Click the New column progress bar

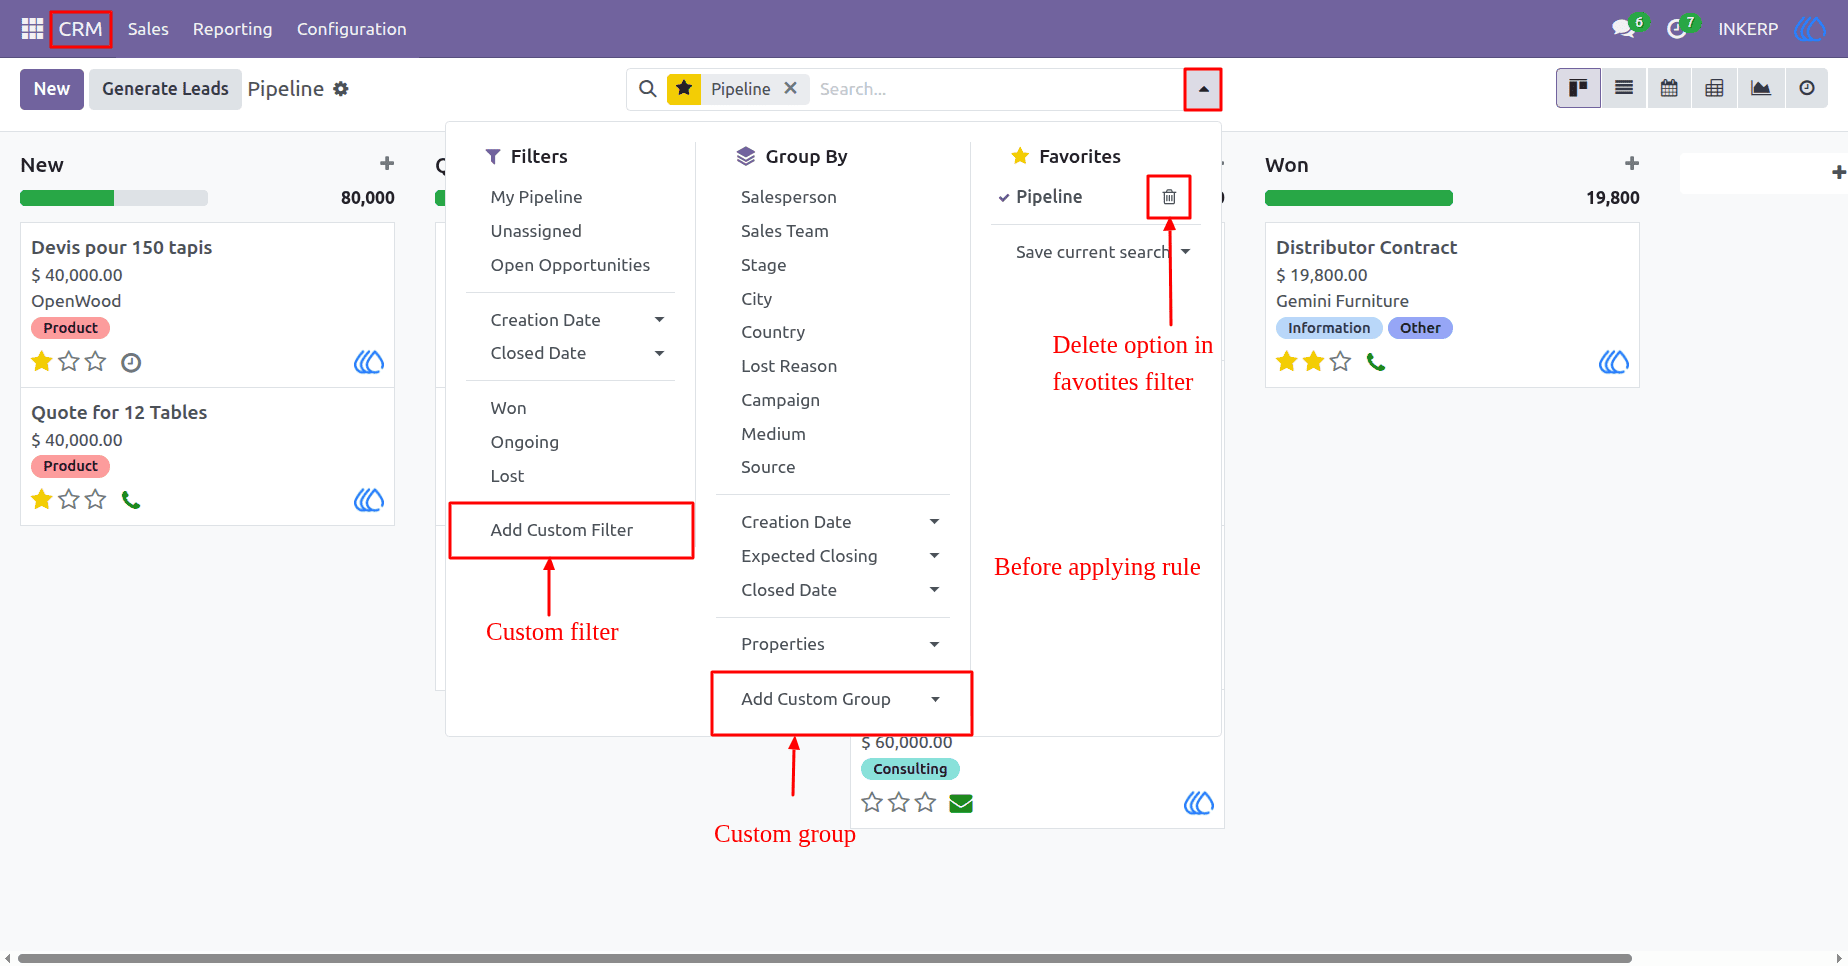point(114,198)
